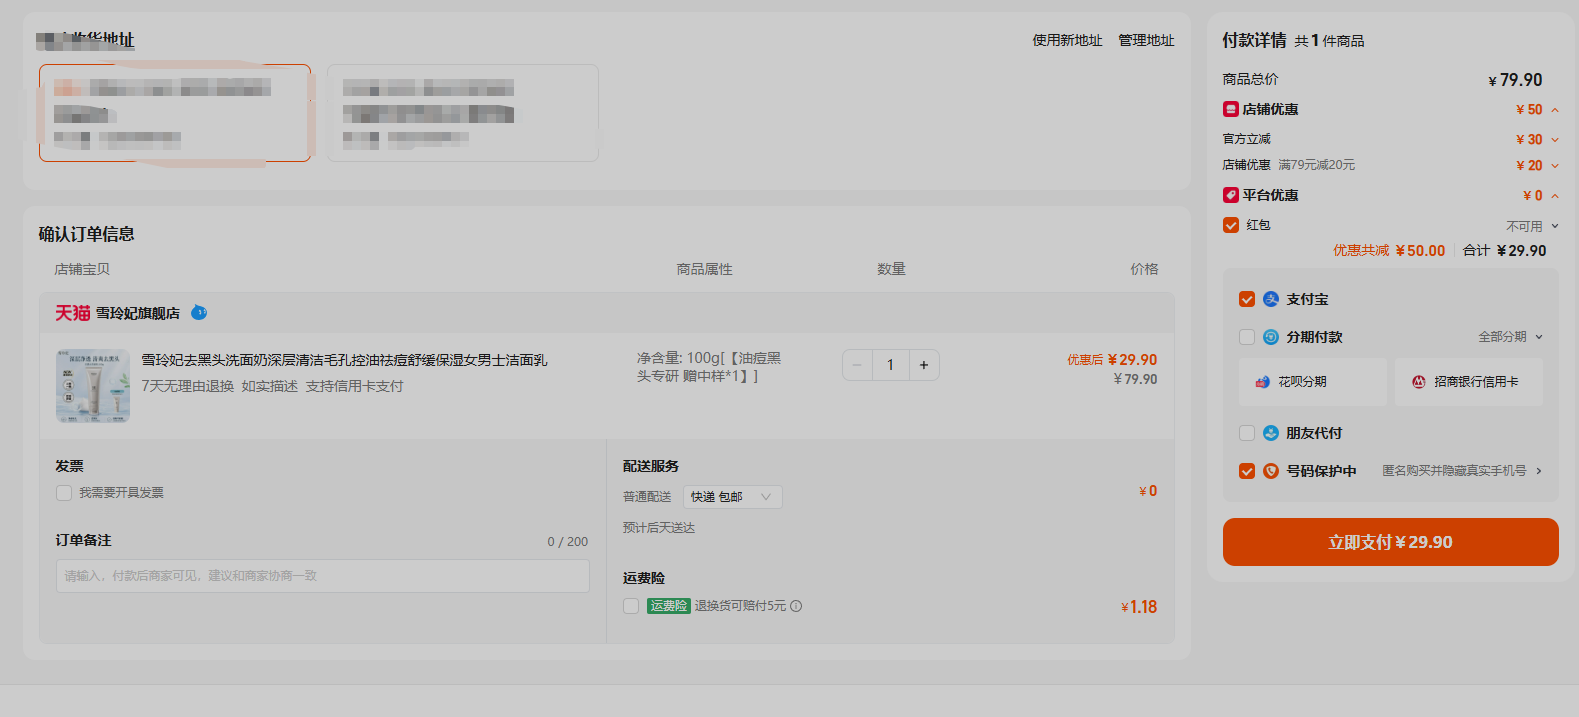Click the info icon beside 退换货可赔付5元
1579x717 pixels.
[796, 606]
